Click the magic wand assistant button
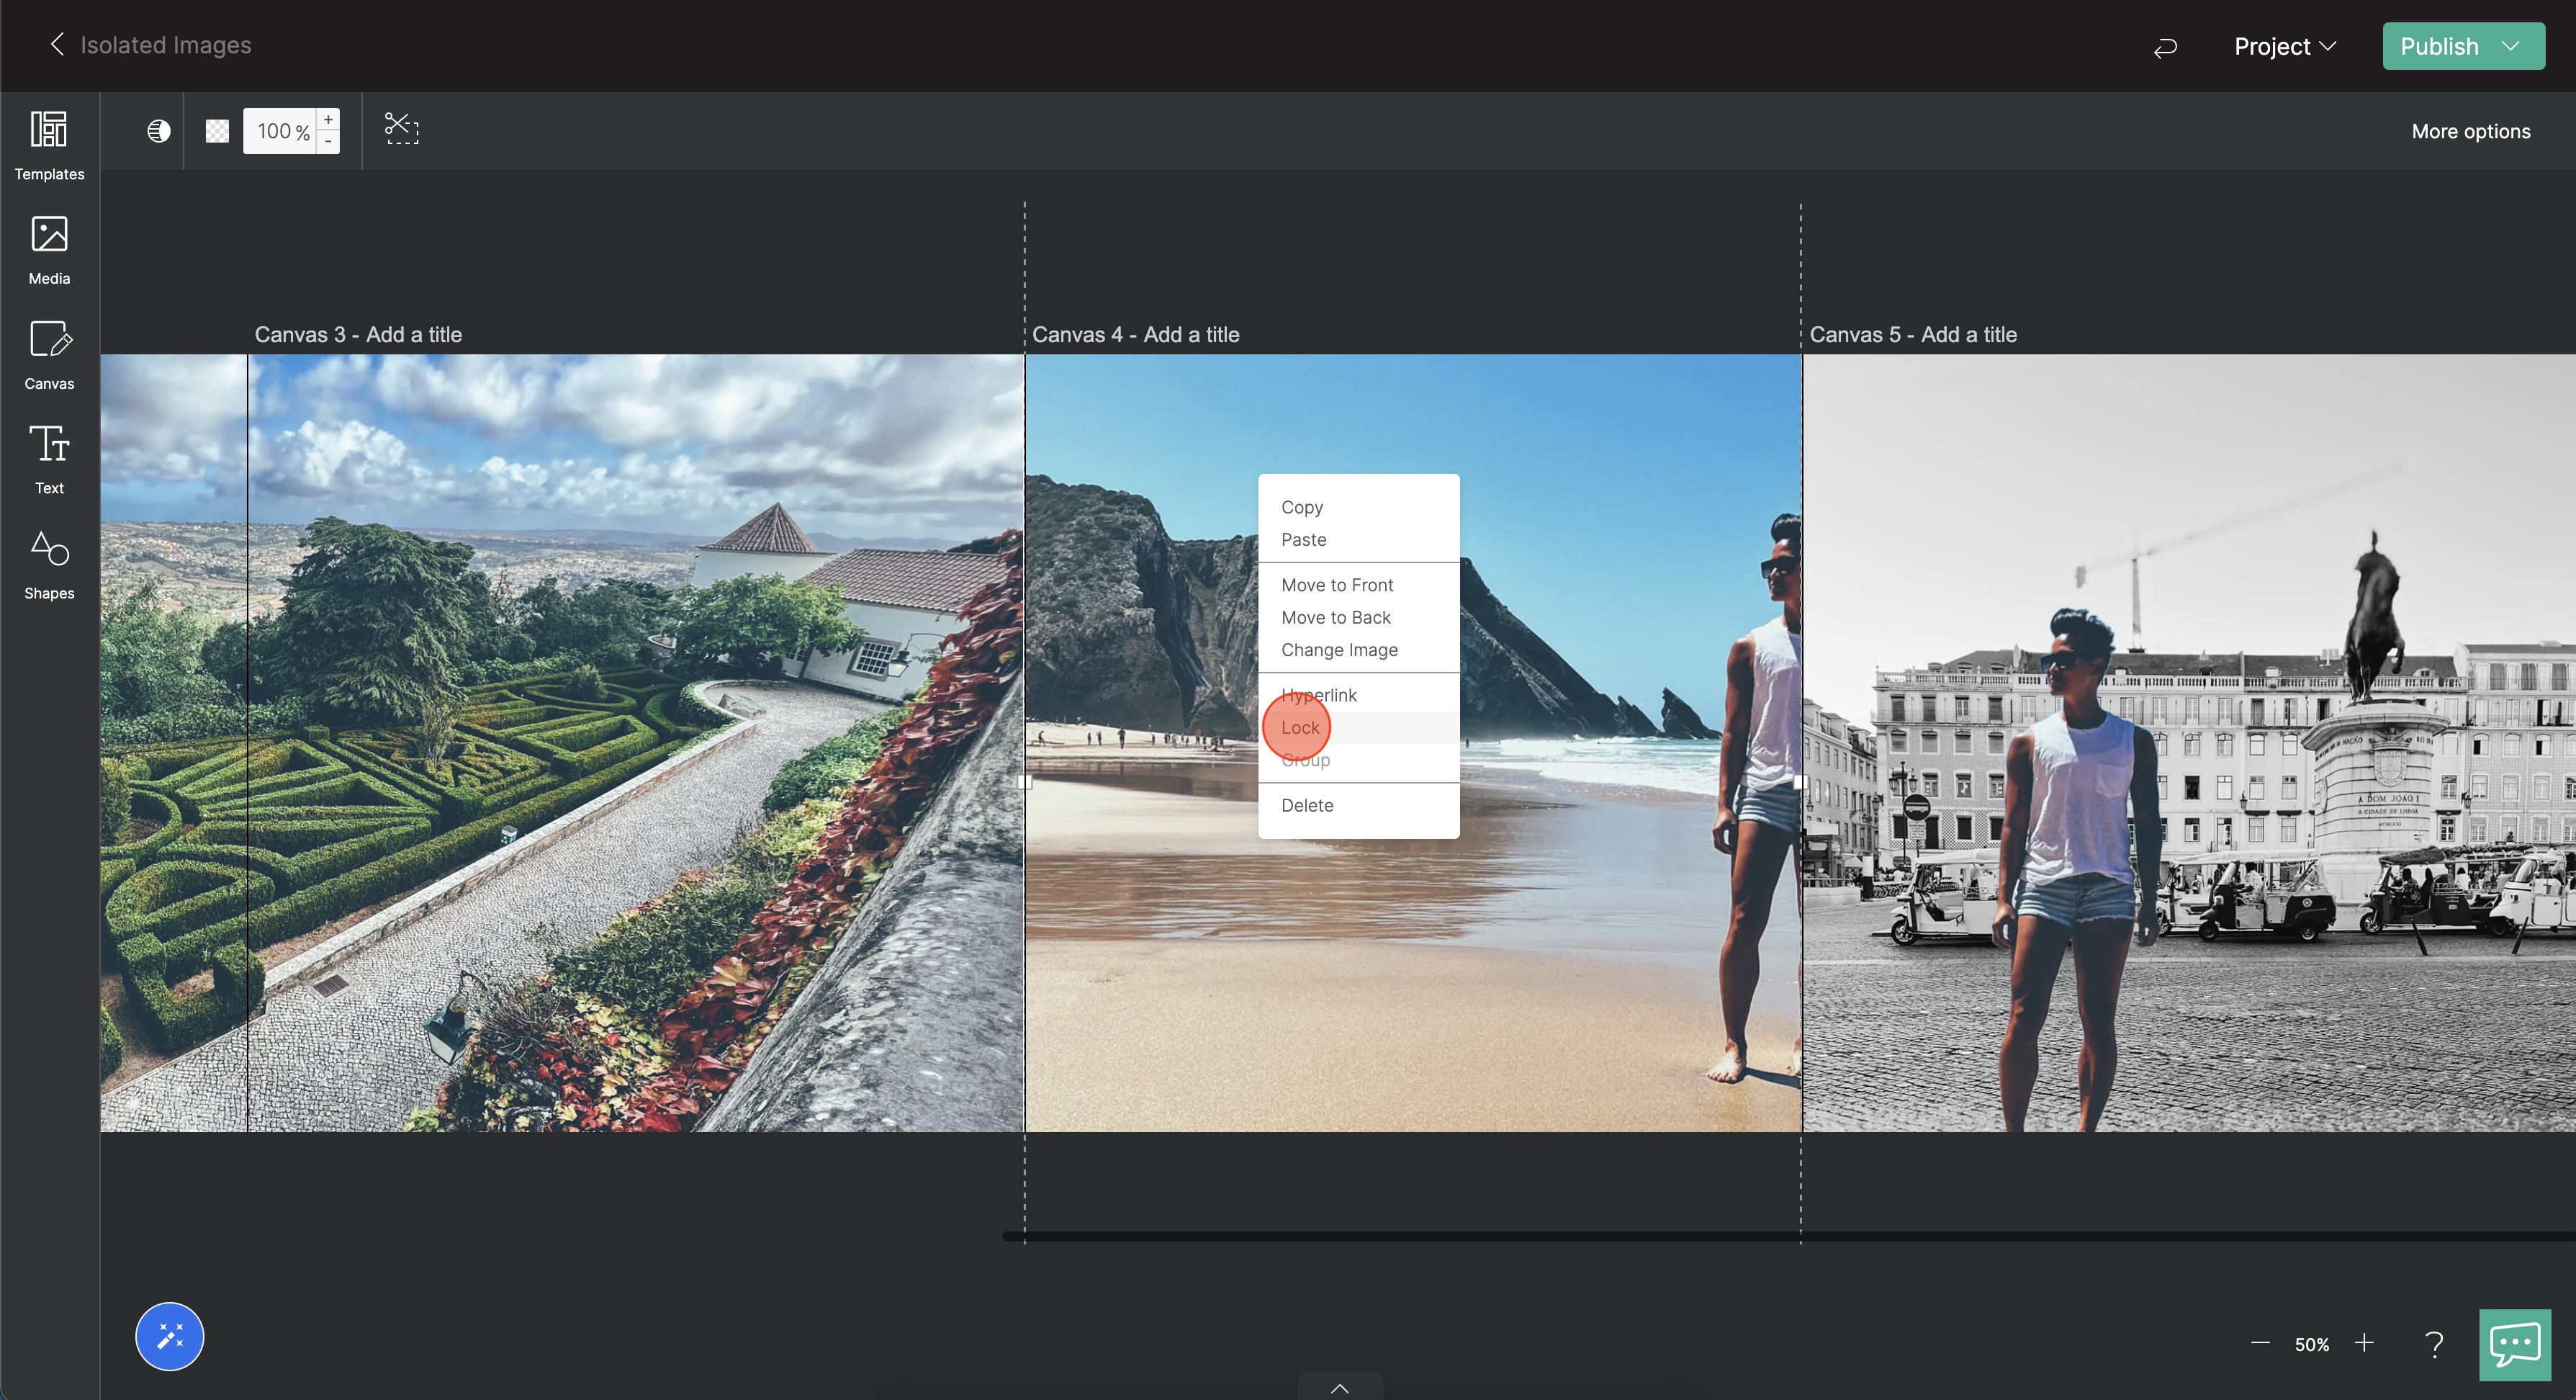 [x=169, y=1336]
